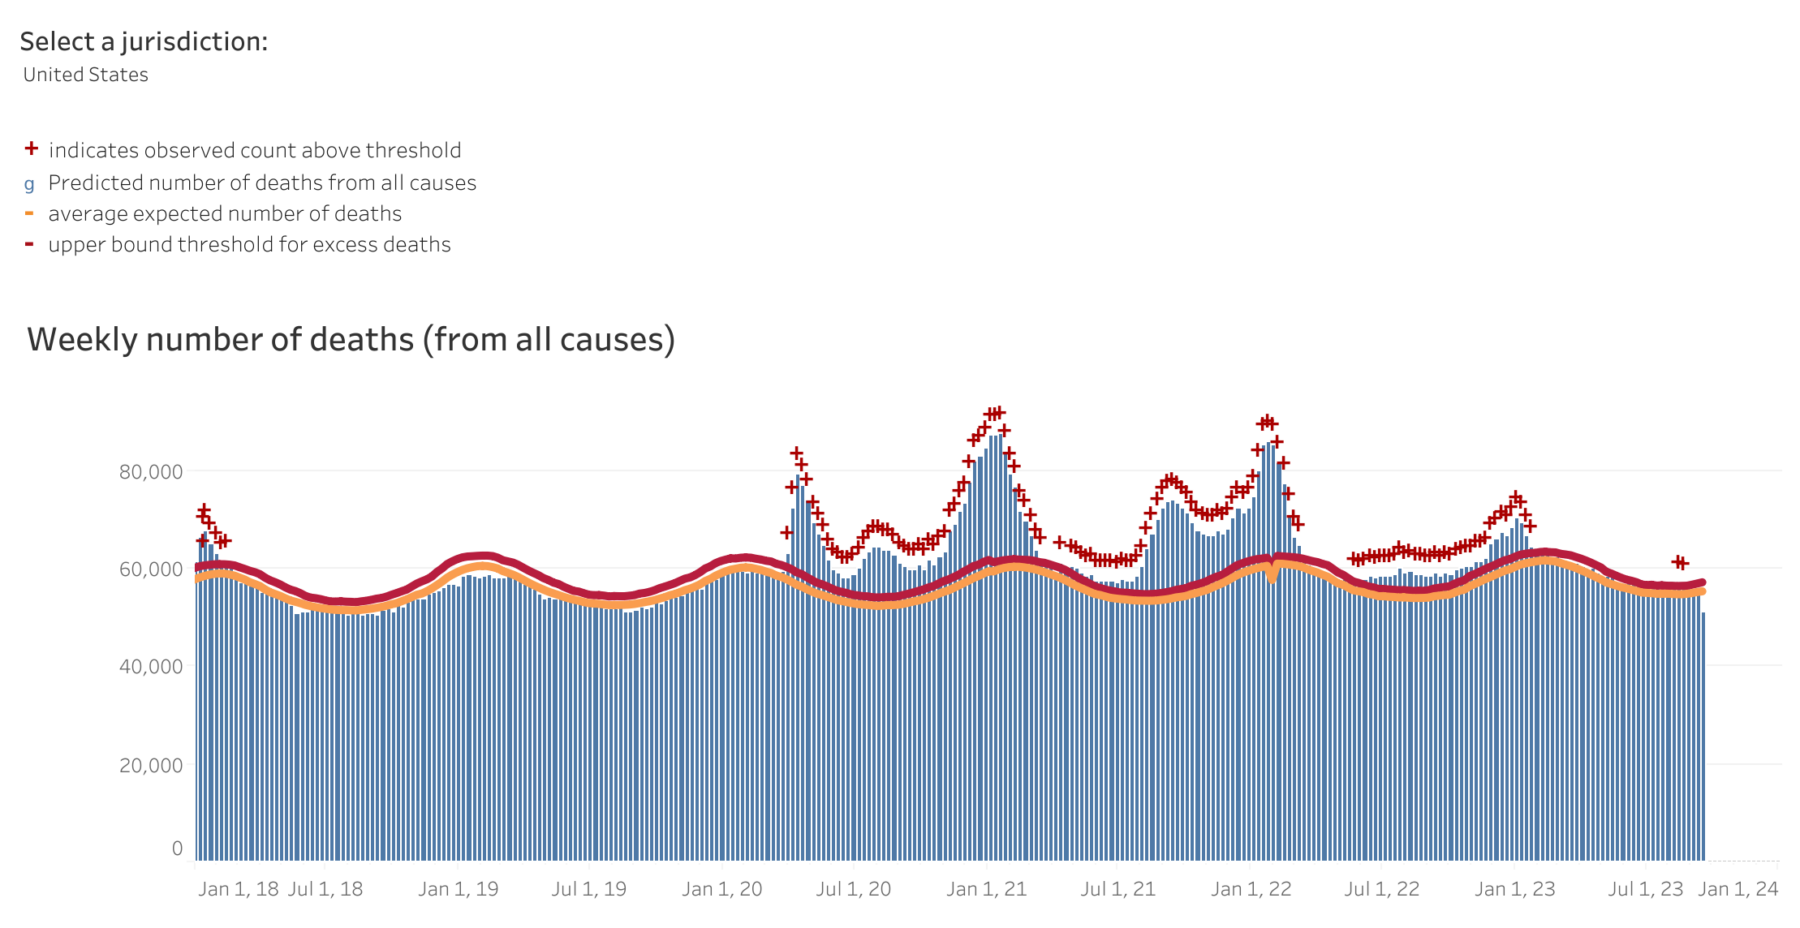The width and height of the screenshot is (1800, 928).
Task: Click the 'Select a jurisdiction:' label
Action: point(144,41)
